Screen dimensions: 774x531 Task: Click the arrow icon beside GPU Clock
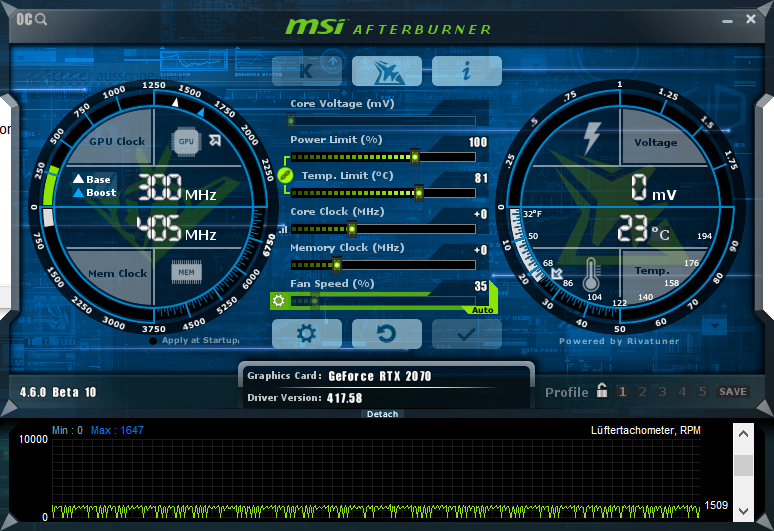pos(215,141)
